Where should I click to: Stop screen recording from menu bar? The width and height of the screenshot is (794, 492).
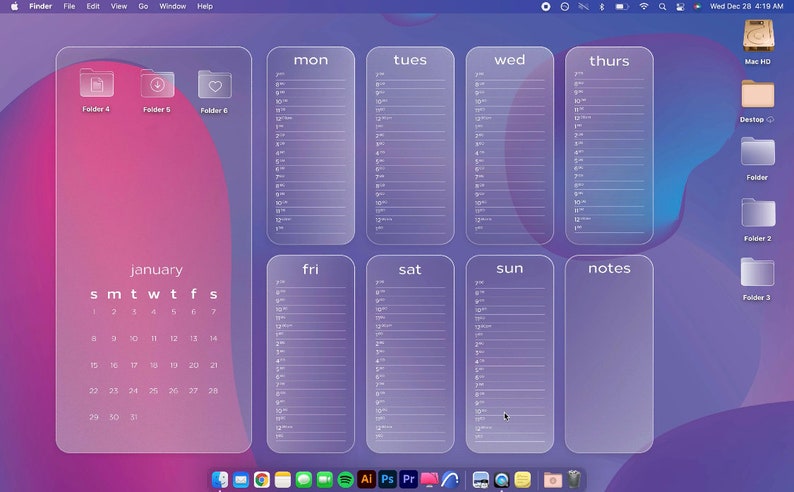pyautogui.click(x=545, y=7)
